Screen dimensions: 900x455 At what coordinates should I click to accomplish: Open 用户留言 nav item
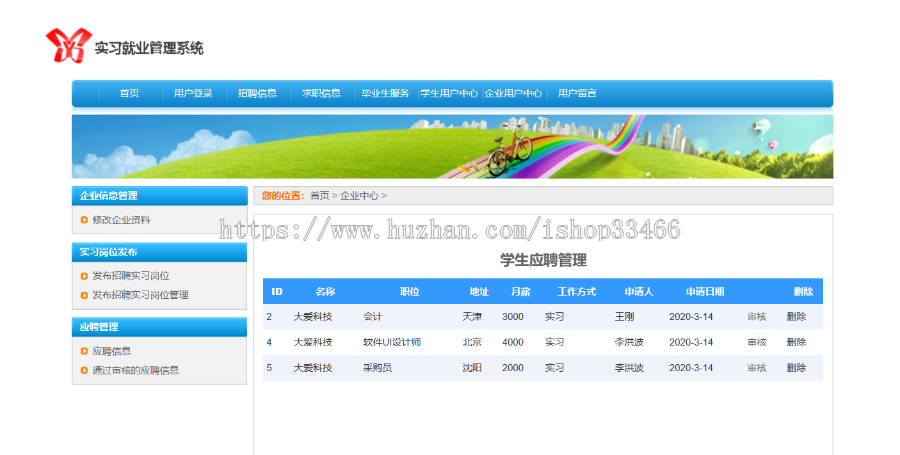[577, 93]
